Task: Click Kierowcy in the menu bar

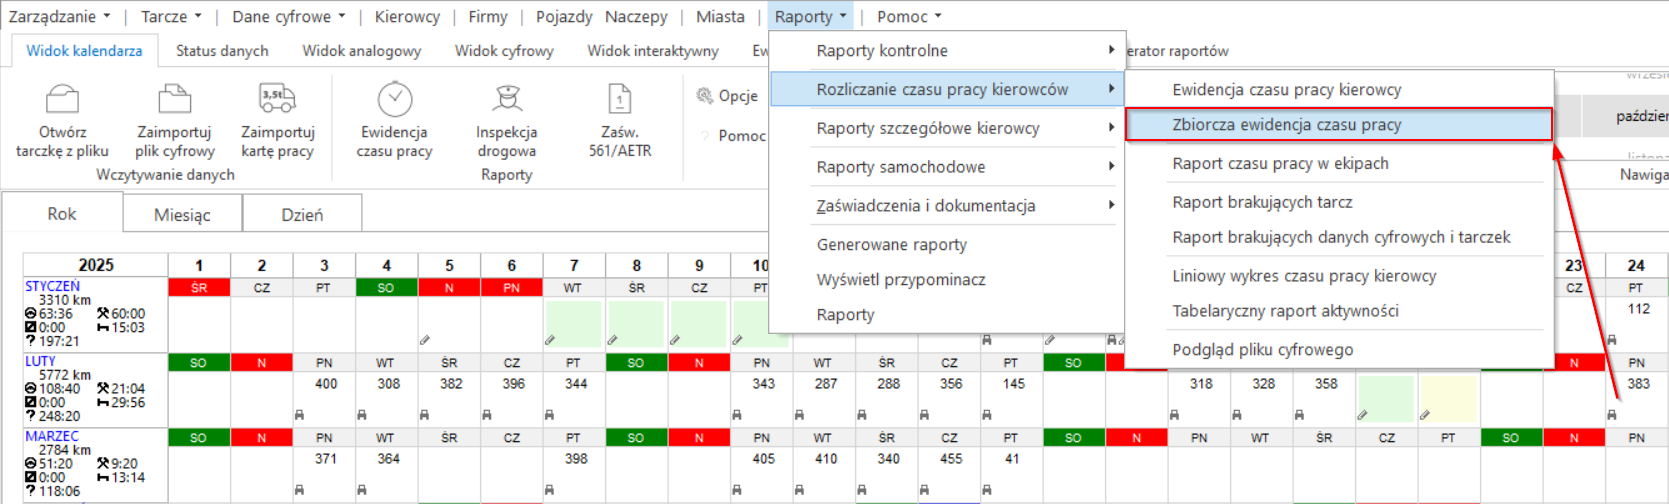Action: [x=407, y=16]
